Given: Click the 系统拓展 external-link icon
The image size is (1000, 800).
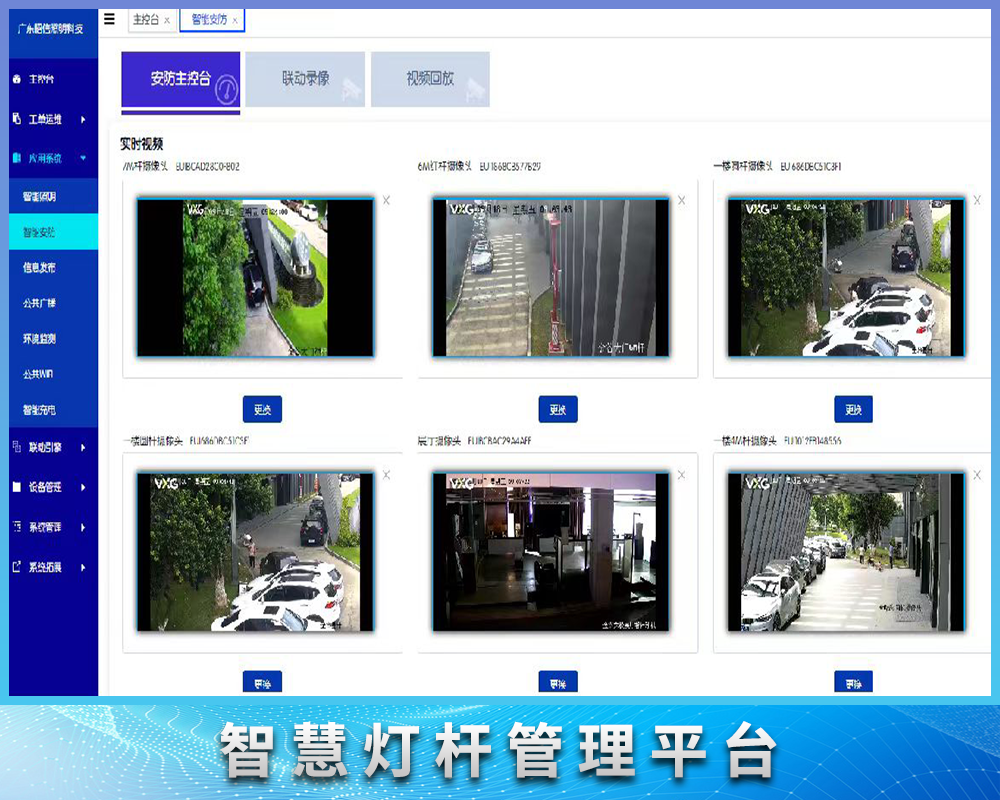Looking at the screenshot, I should point(16,567).
